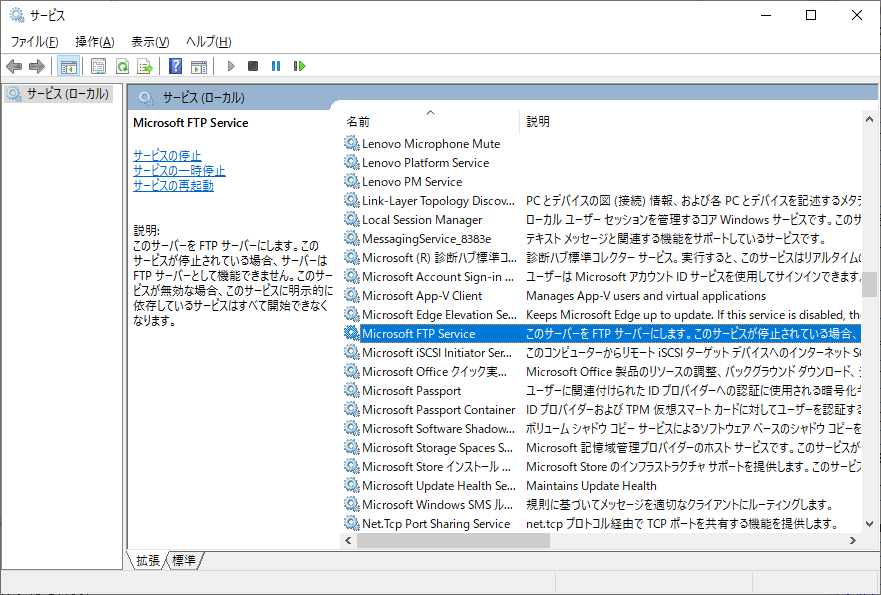Start the selected service with the play button
This screenshot has width=881, height=595.
(230, 66)
